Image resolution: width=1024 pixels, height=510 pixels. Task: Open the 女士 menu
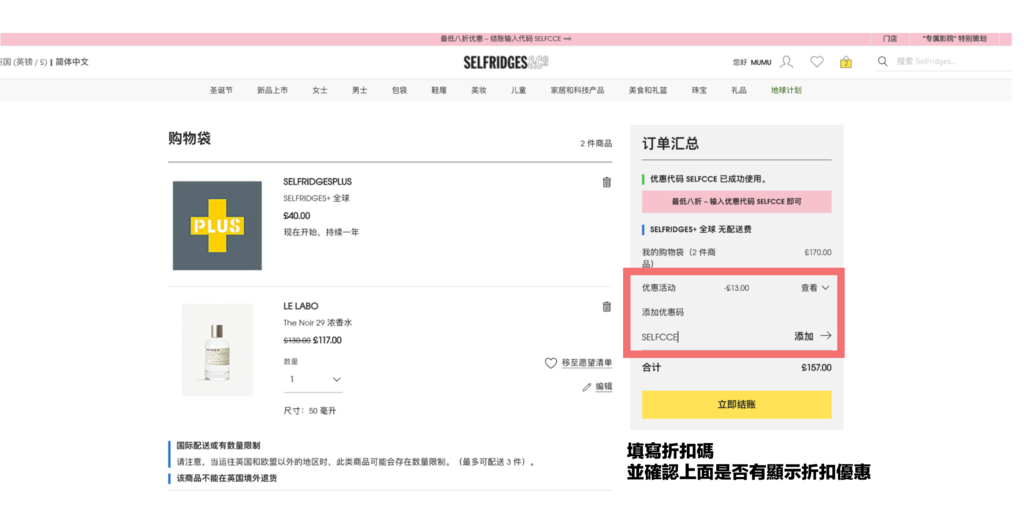point(320,91)
